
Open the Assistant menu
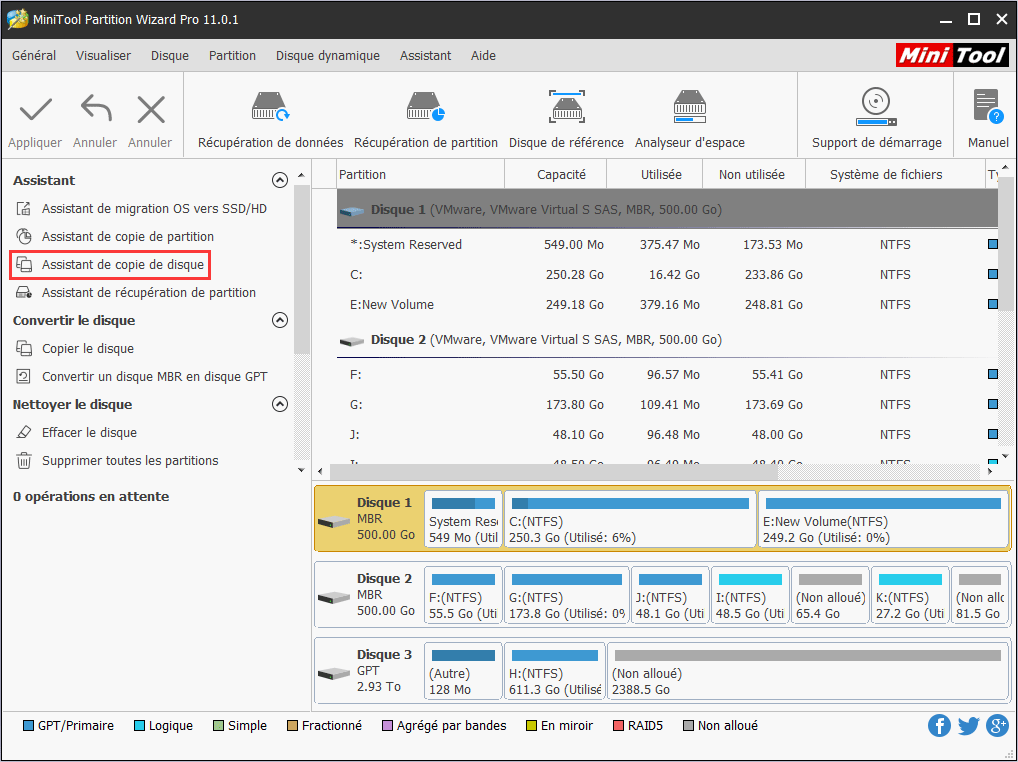coord(425,56)
